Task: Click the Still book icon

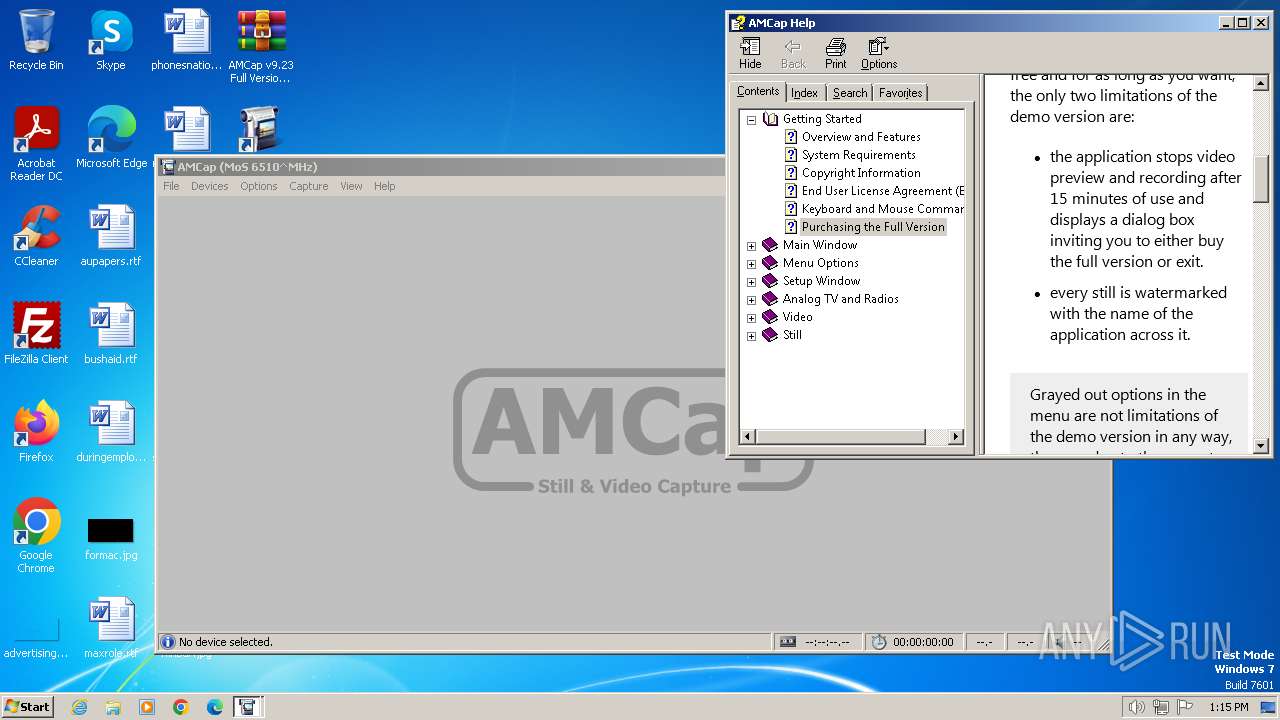Action: point(769,335)
